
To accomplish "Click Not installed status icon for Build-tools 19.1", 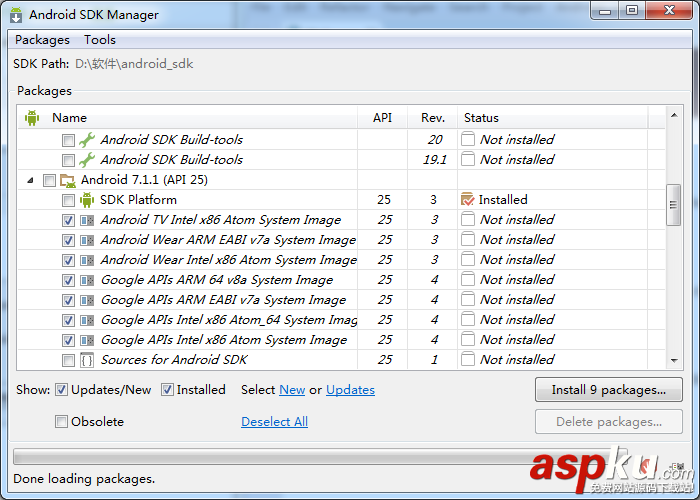I will (x=467, y=159).
